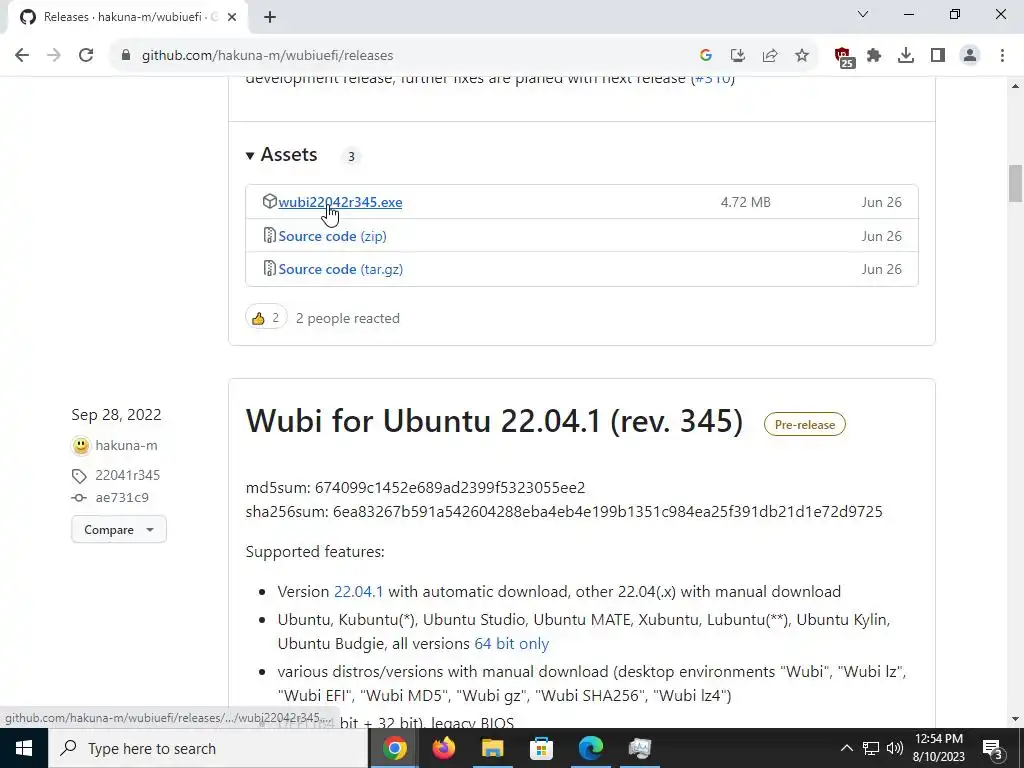Click the zip file icon beside Source code (zip)

[x=269, y=235]
